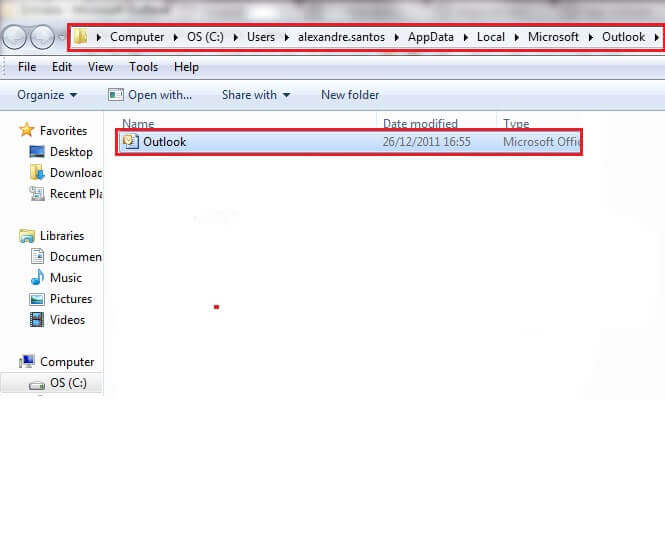665x535 pixels.
Task: Click the Open with program icon
Action: click(116, 95)
